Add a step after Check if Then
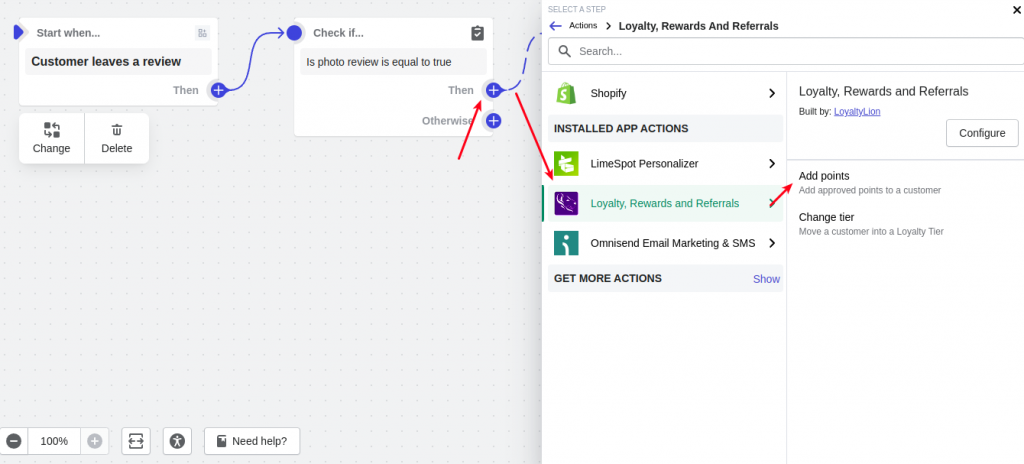 pos(493,90)
